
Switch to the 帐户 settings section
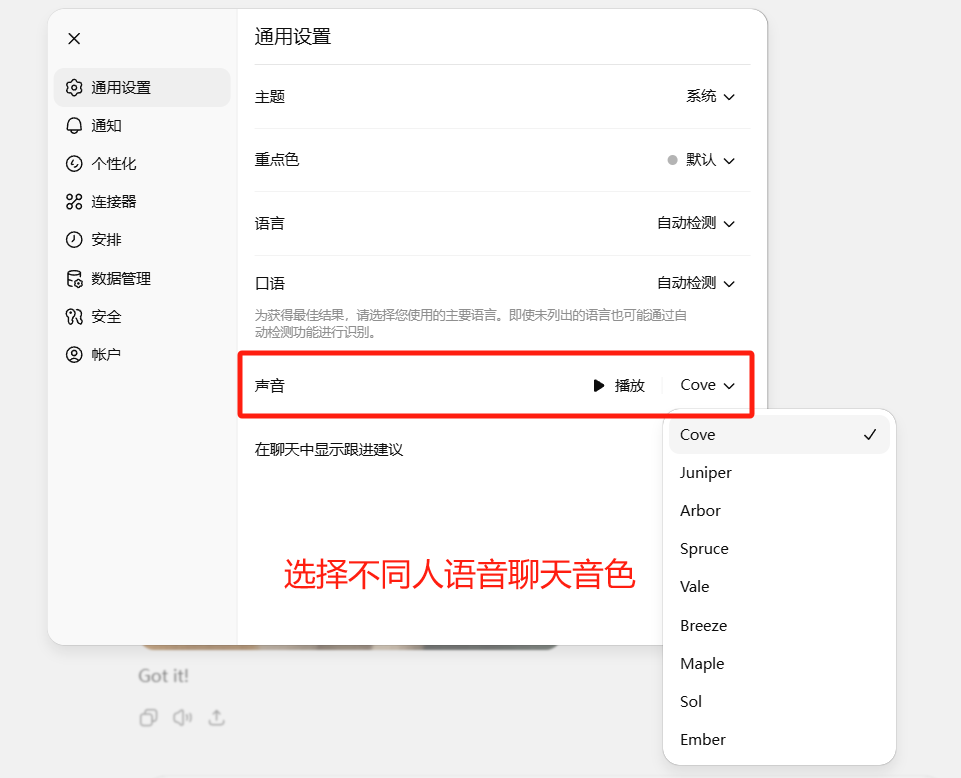pyautogui.click(x=74, y=354)
